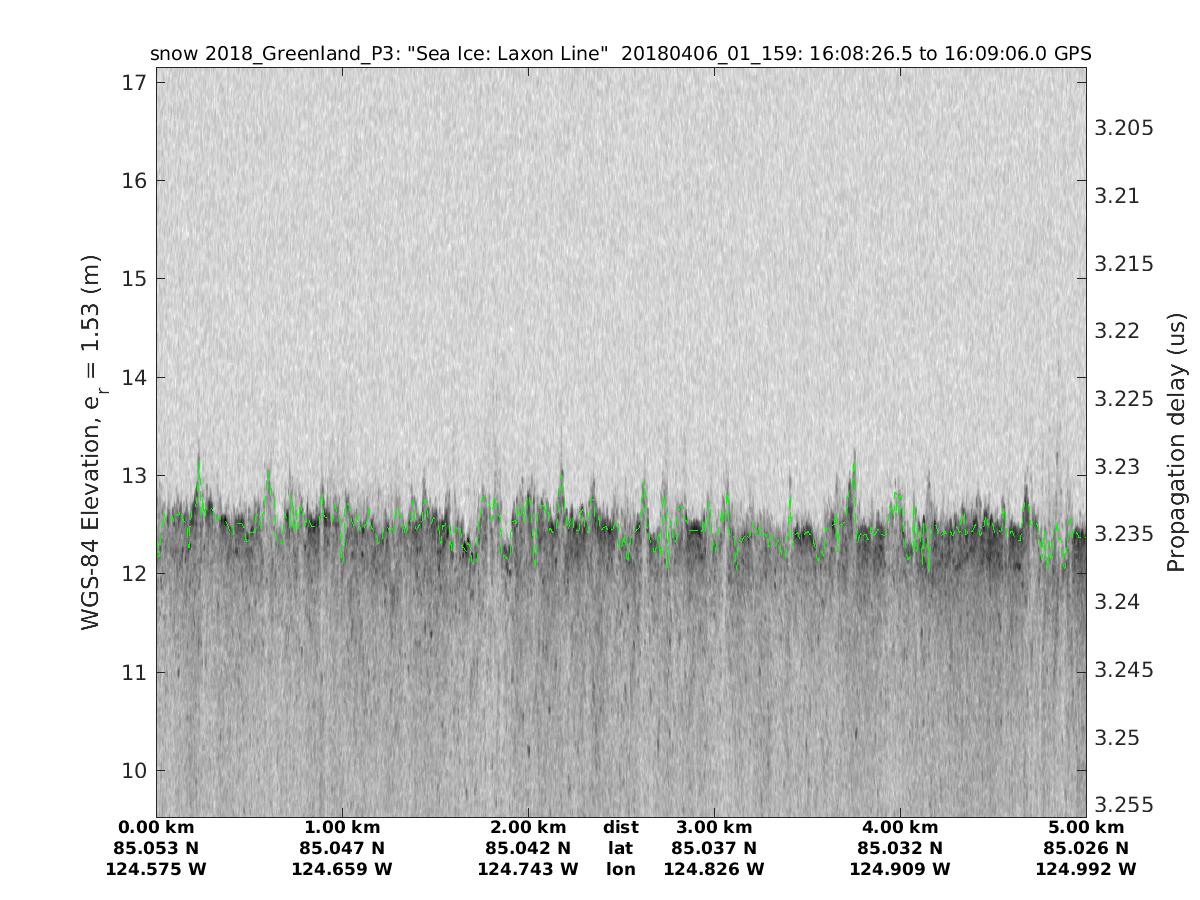This screenshot has width=1200, height=900.
Task: Click the 'lon' axis legend text
Action: (621, 869)
